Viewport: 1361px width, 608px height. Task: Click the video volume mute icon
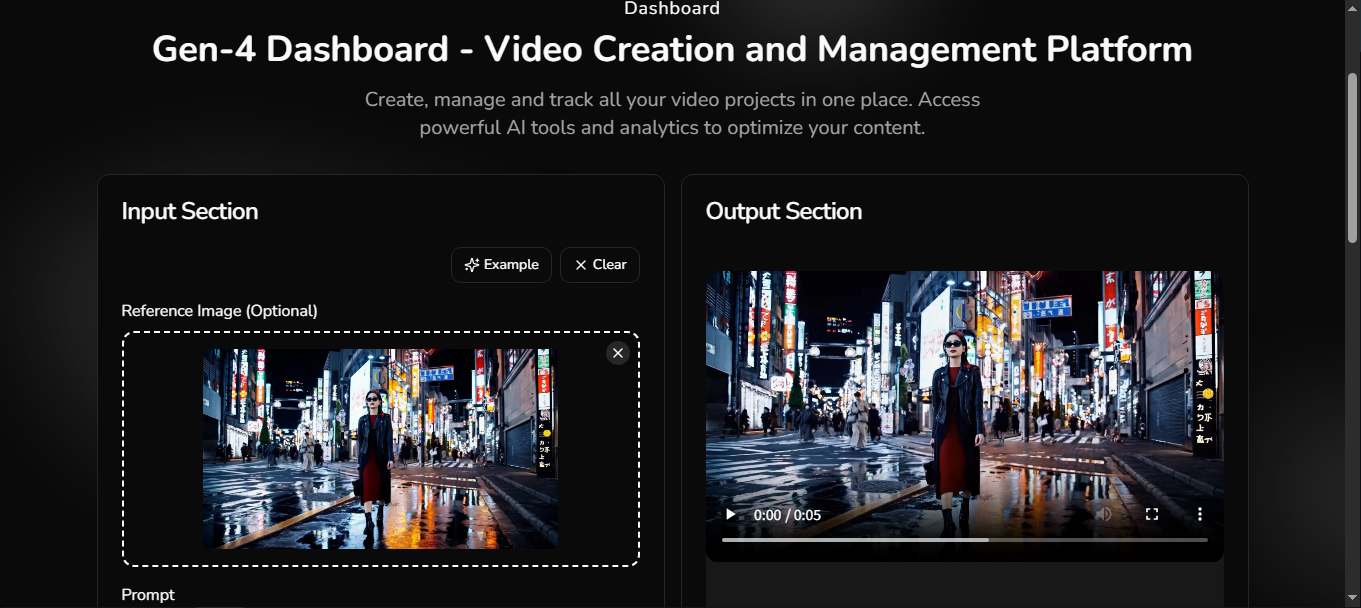tap(1104, 514)
